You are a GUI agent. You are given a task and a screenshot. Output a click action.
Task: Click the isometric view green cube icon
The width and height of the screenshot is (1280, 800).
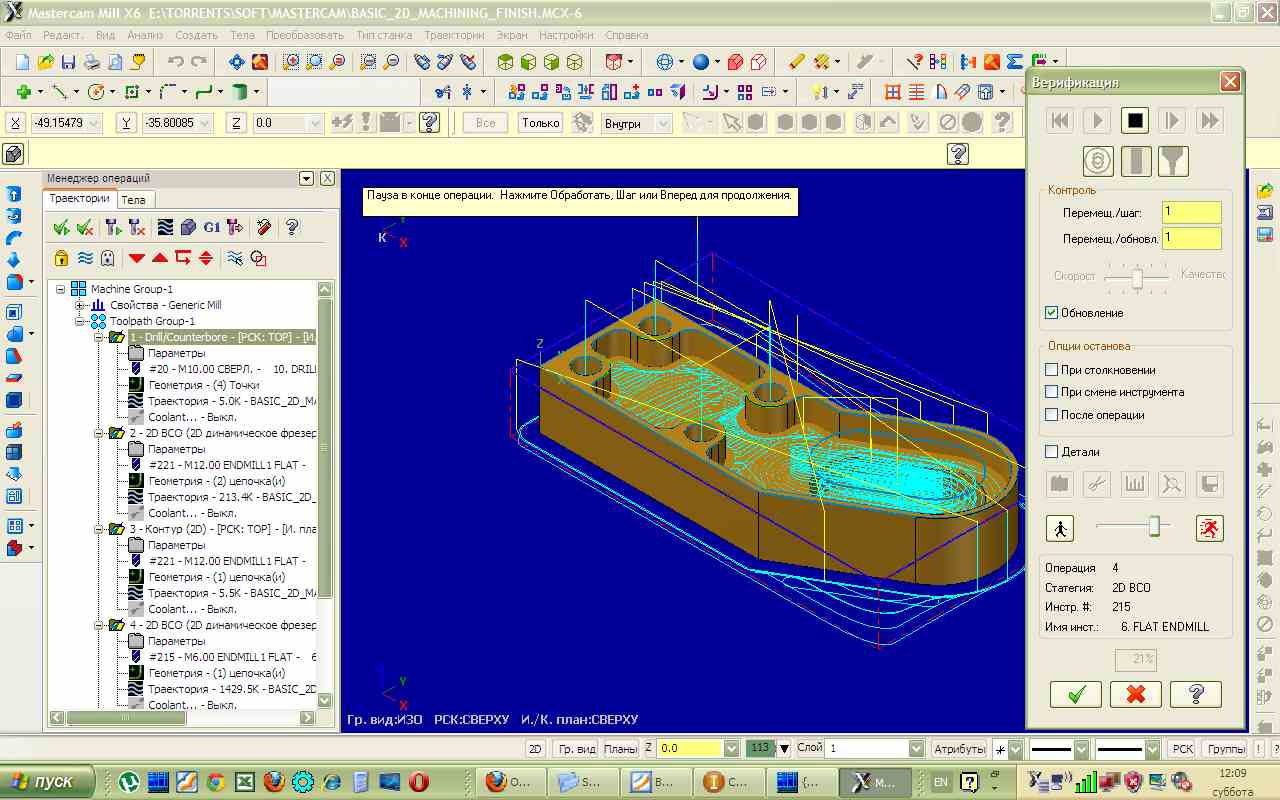tap(505, 62)
